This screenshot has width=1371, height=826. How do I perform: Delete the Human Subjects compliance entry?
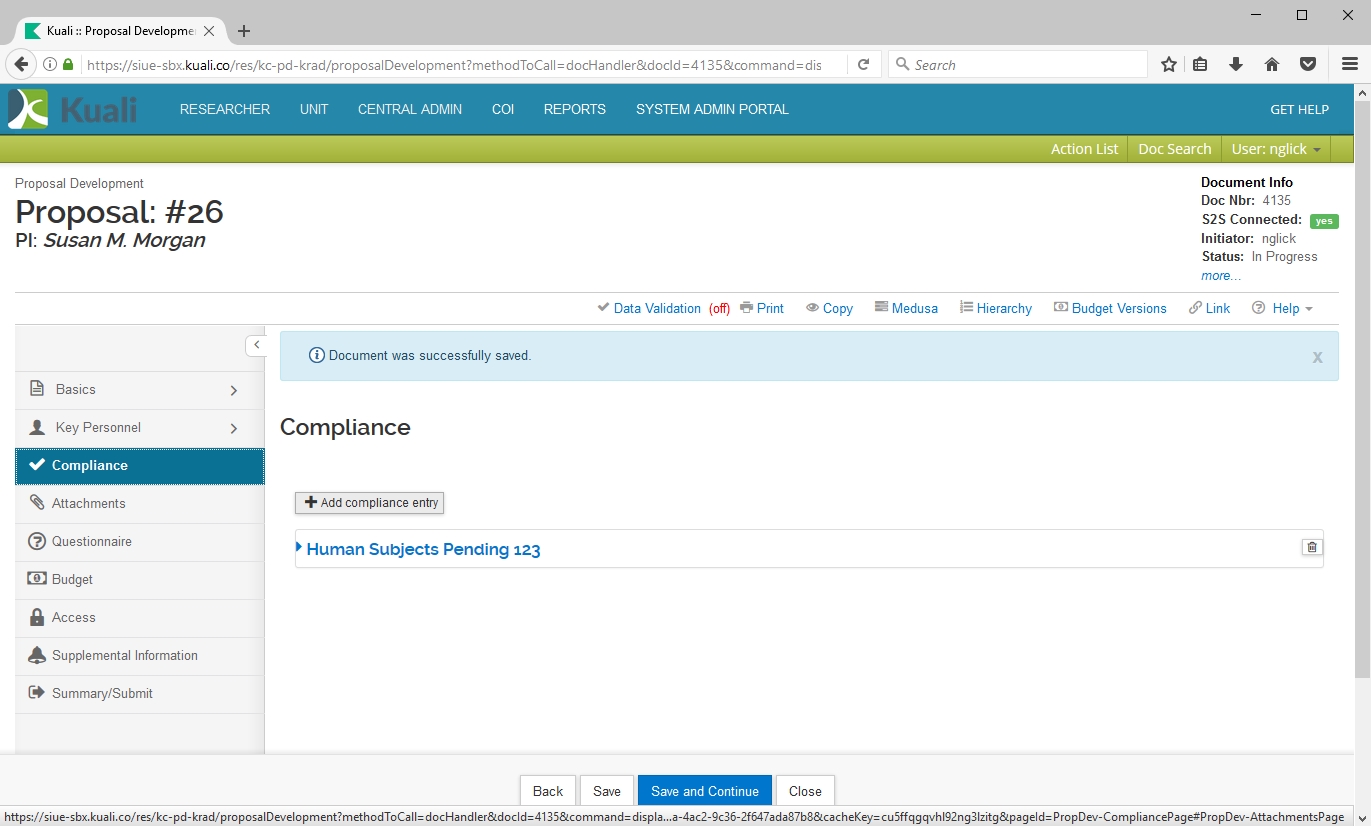(x=1312, y=547)
